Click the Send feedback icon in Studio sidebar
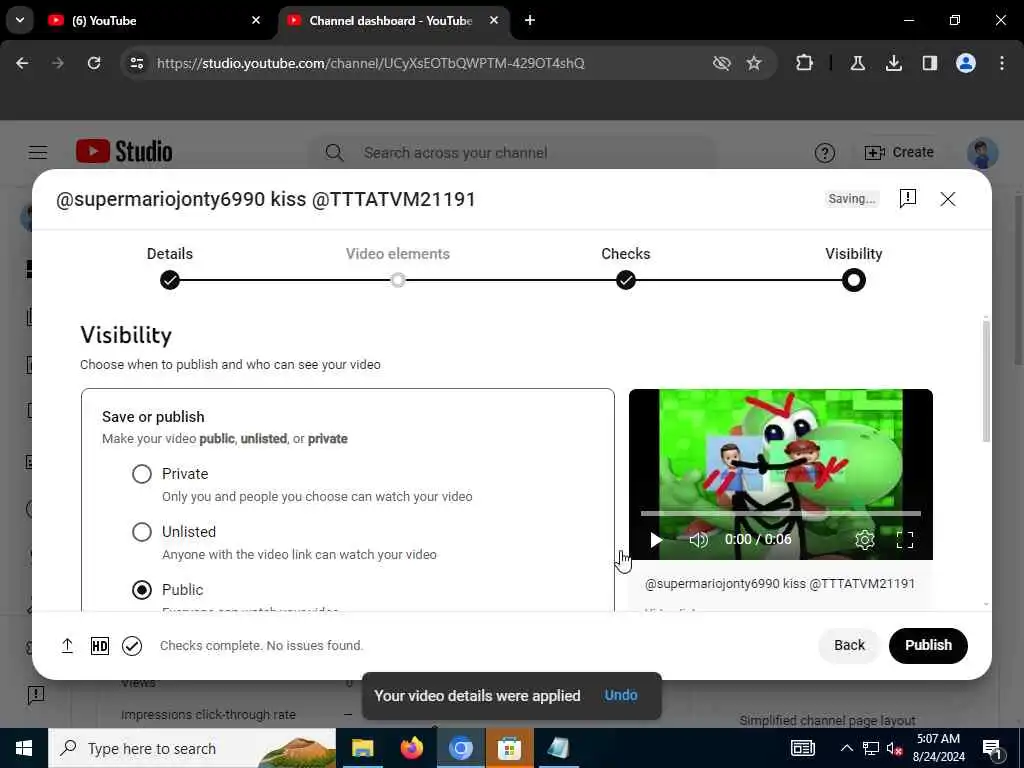The width and height of the screenshot is (1024, 768). click(35, 694)
